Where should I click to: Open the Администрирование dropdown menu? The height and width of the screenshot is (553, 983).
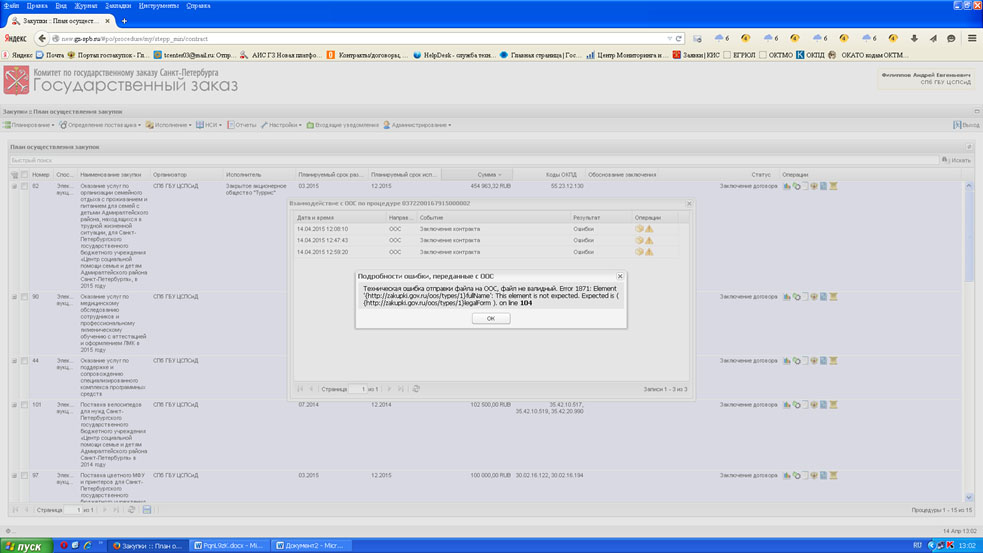[417, 125]
